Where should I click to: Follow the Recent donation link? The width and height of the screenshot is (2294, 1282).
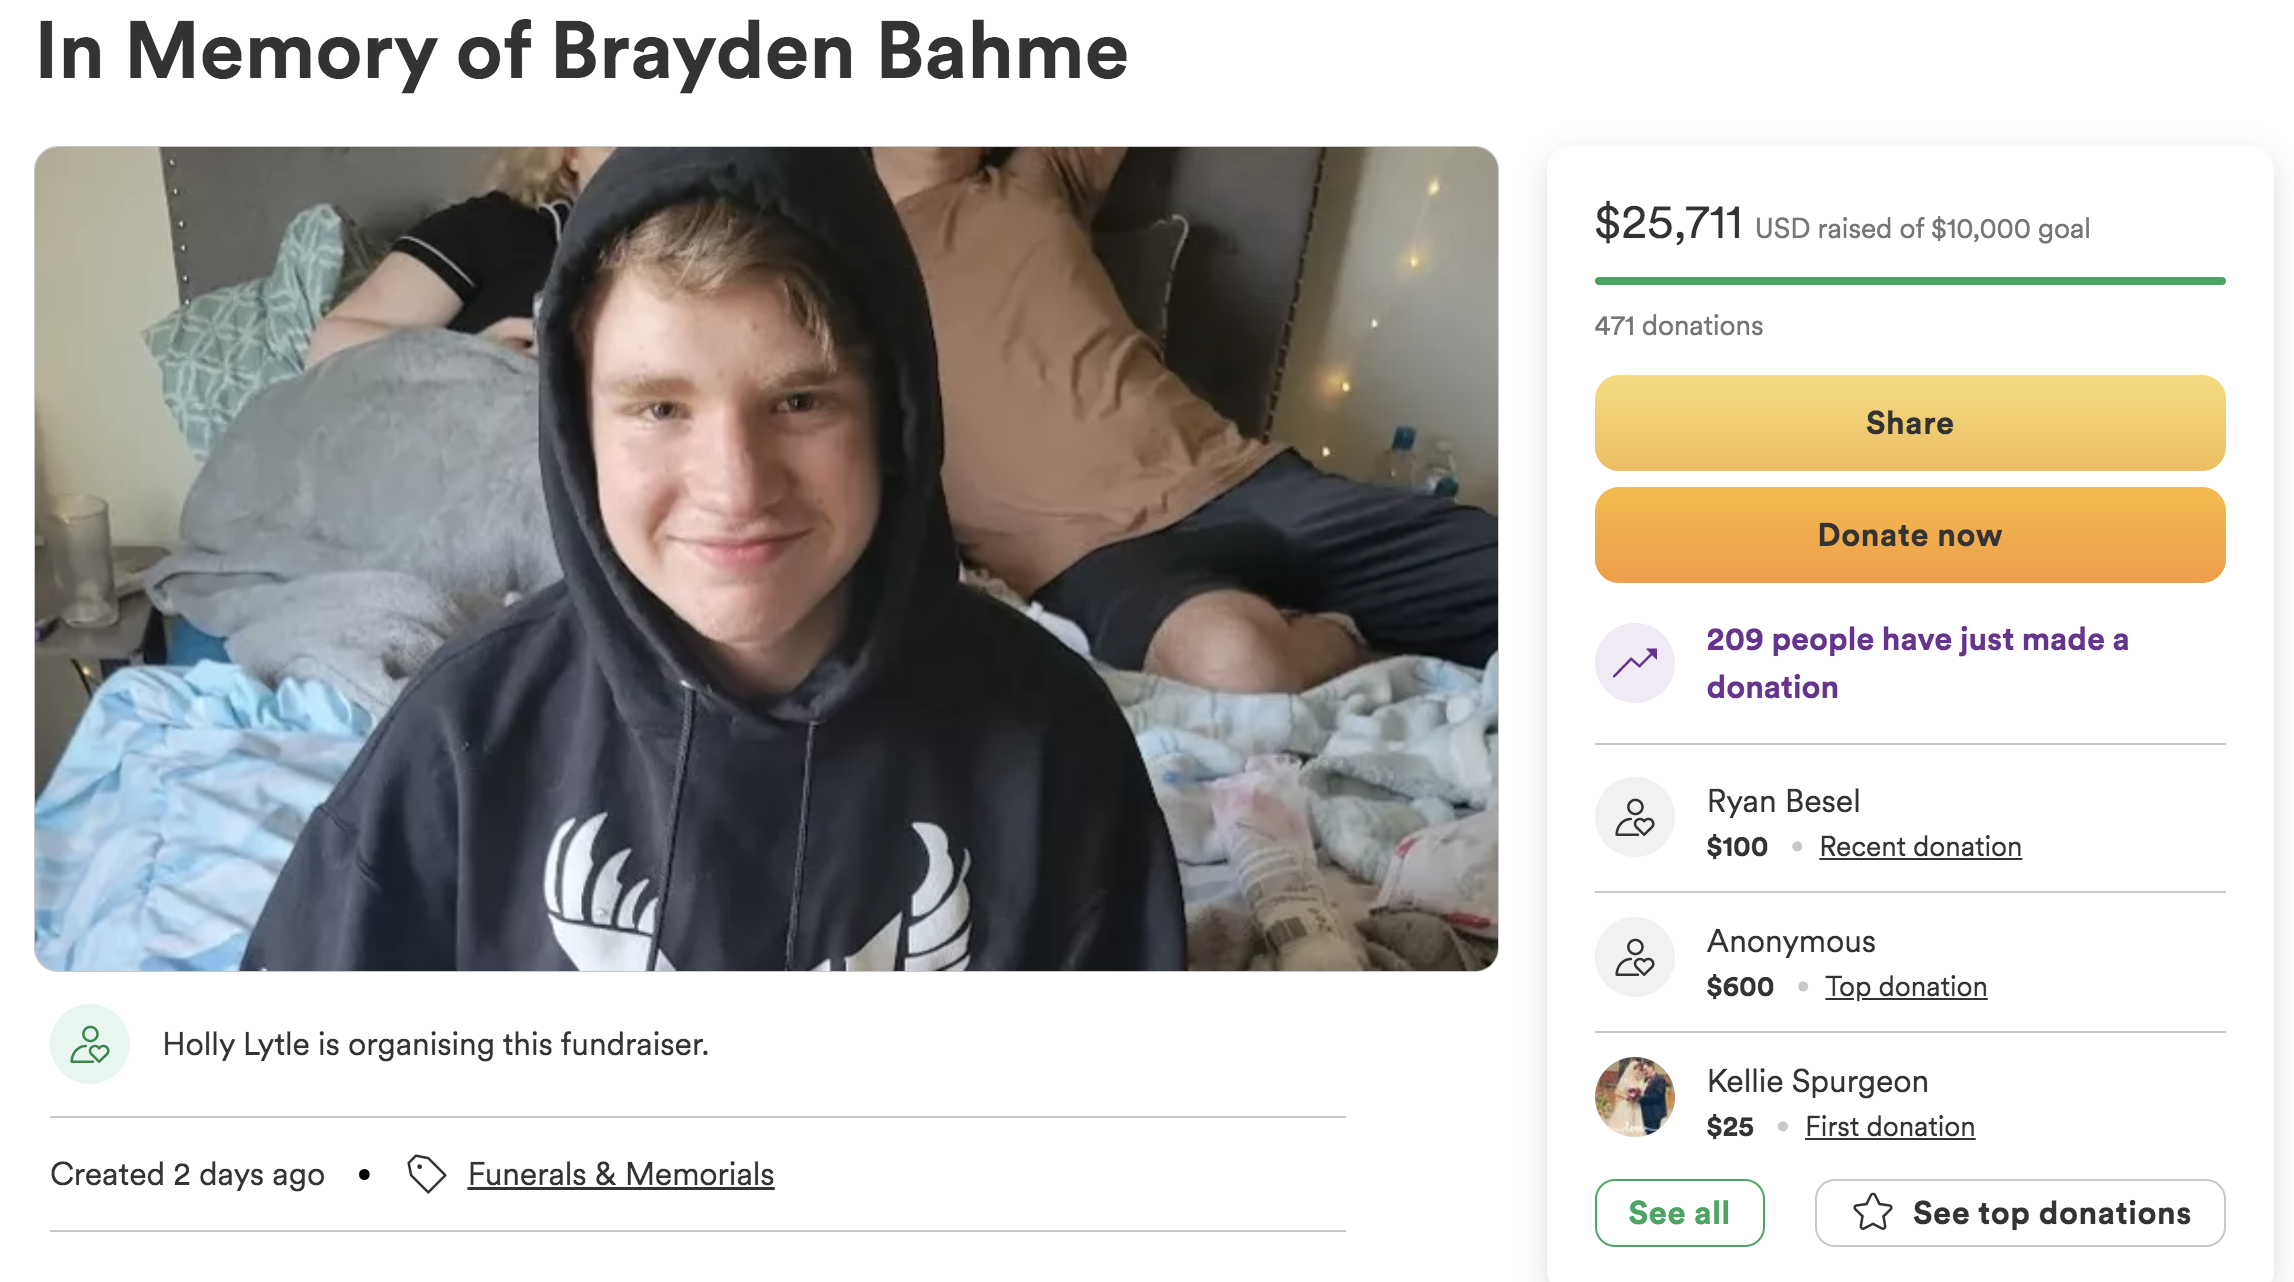(1920, 847)
